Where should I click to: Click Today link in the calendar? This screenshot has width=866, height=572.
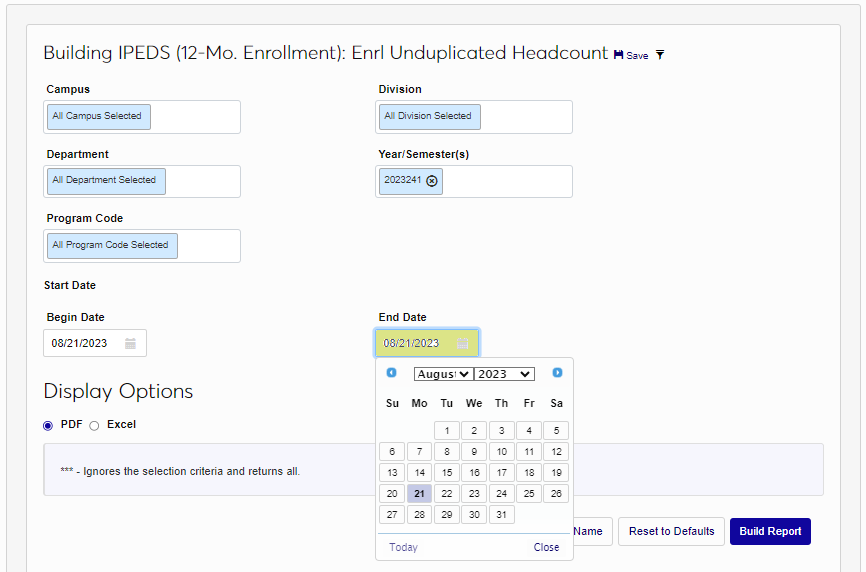coord(403,547)
